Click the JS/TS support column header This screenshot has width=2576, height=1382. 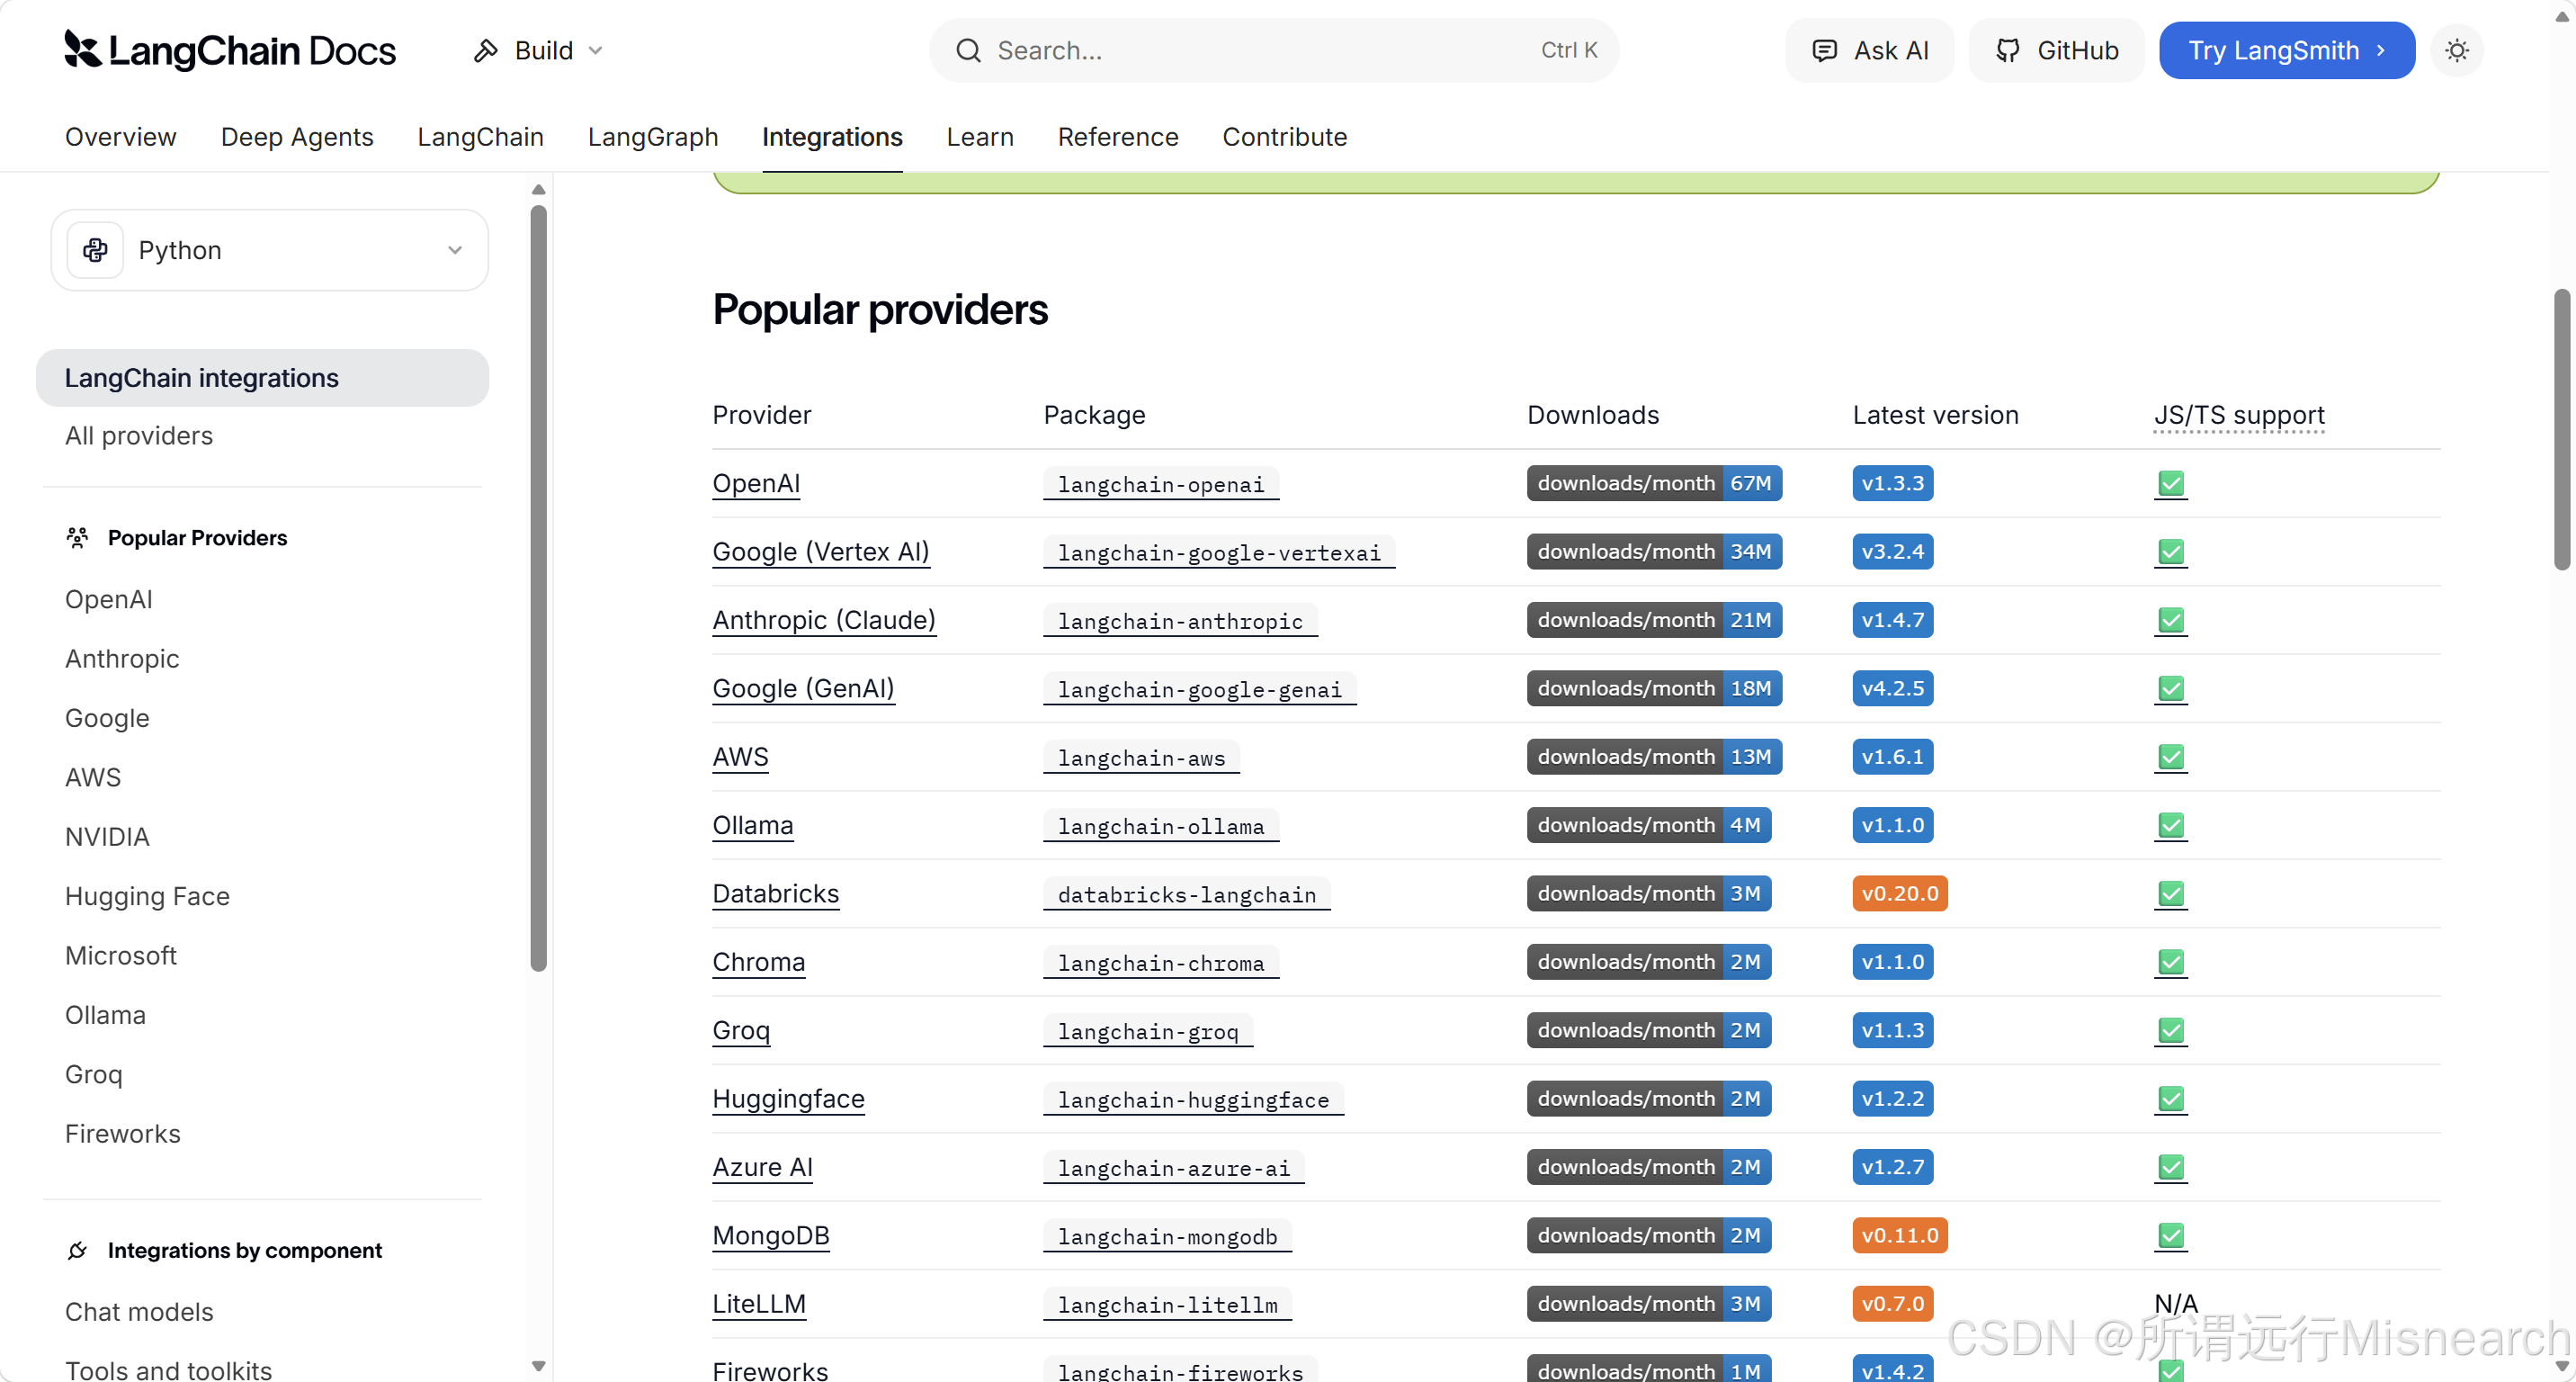[2239, 415]
